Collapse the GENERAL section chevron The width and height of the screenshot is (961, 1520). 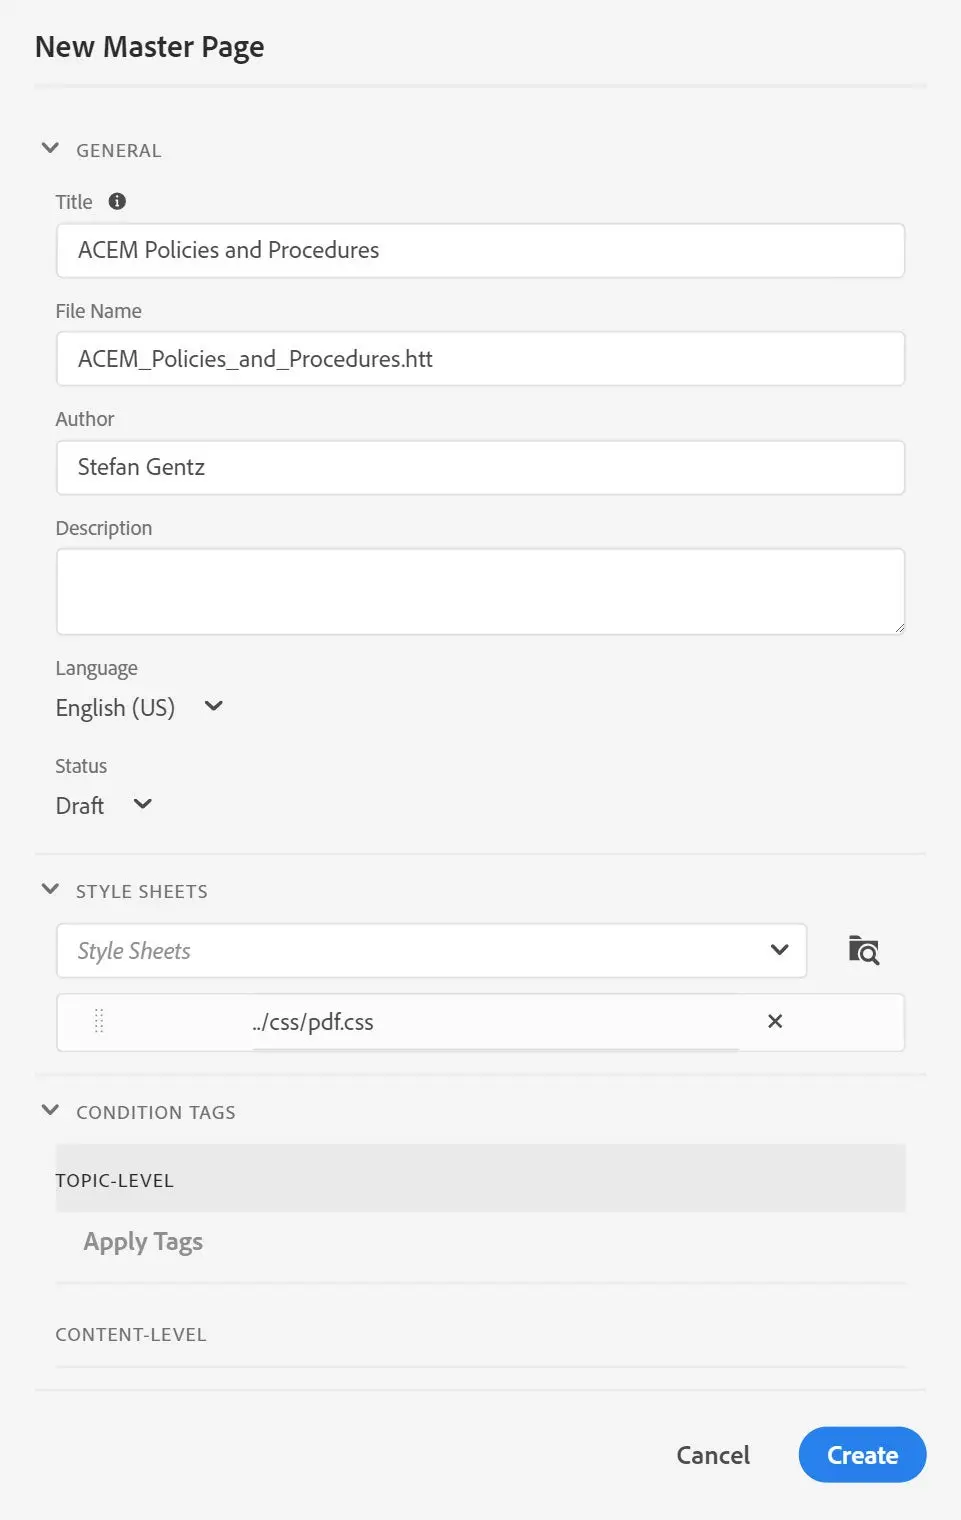pos(50,147)
